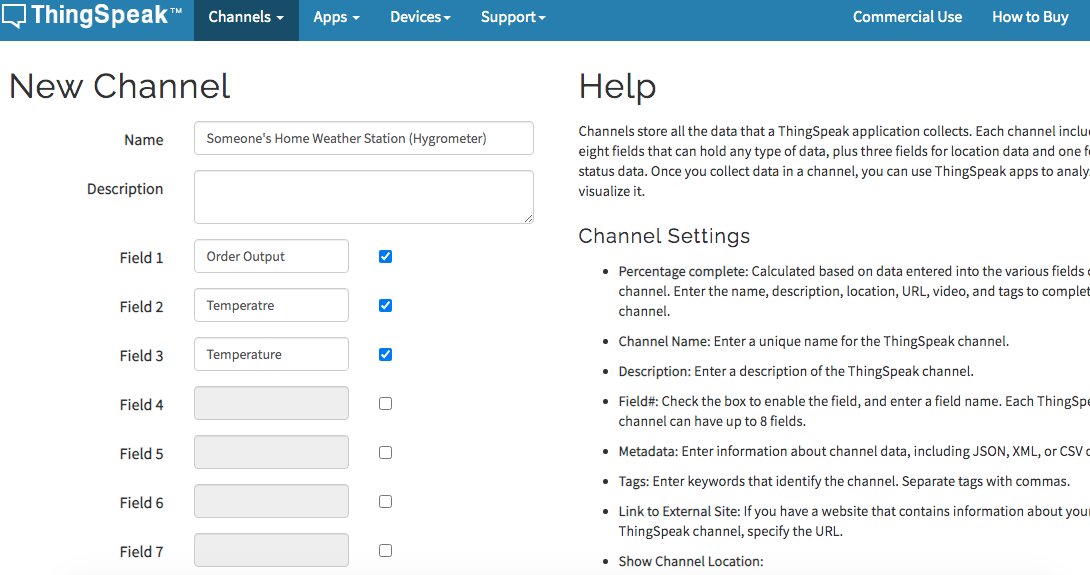Toggle off the Field 3 checkbox

pyautogui.click(x=386, y=355)
